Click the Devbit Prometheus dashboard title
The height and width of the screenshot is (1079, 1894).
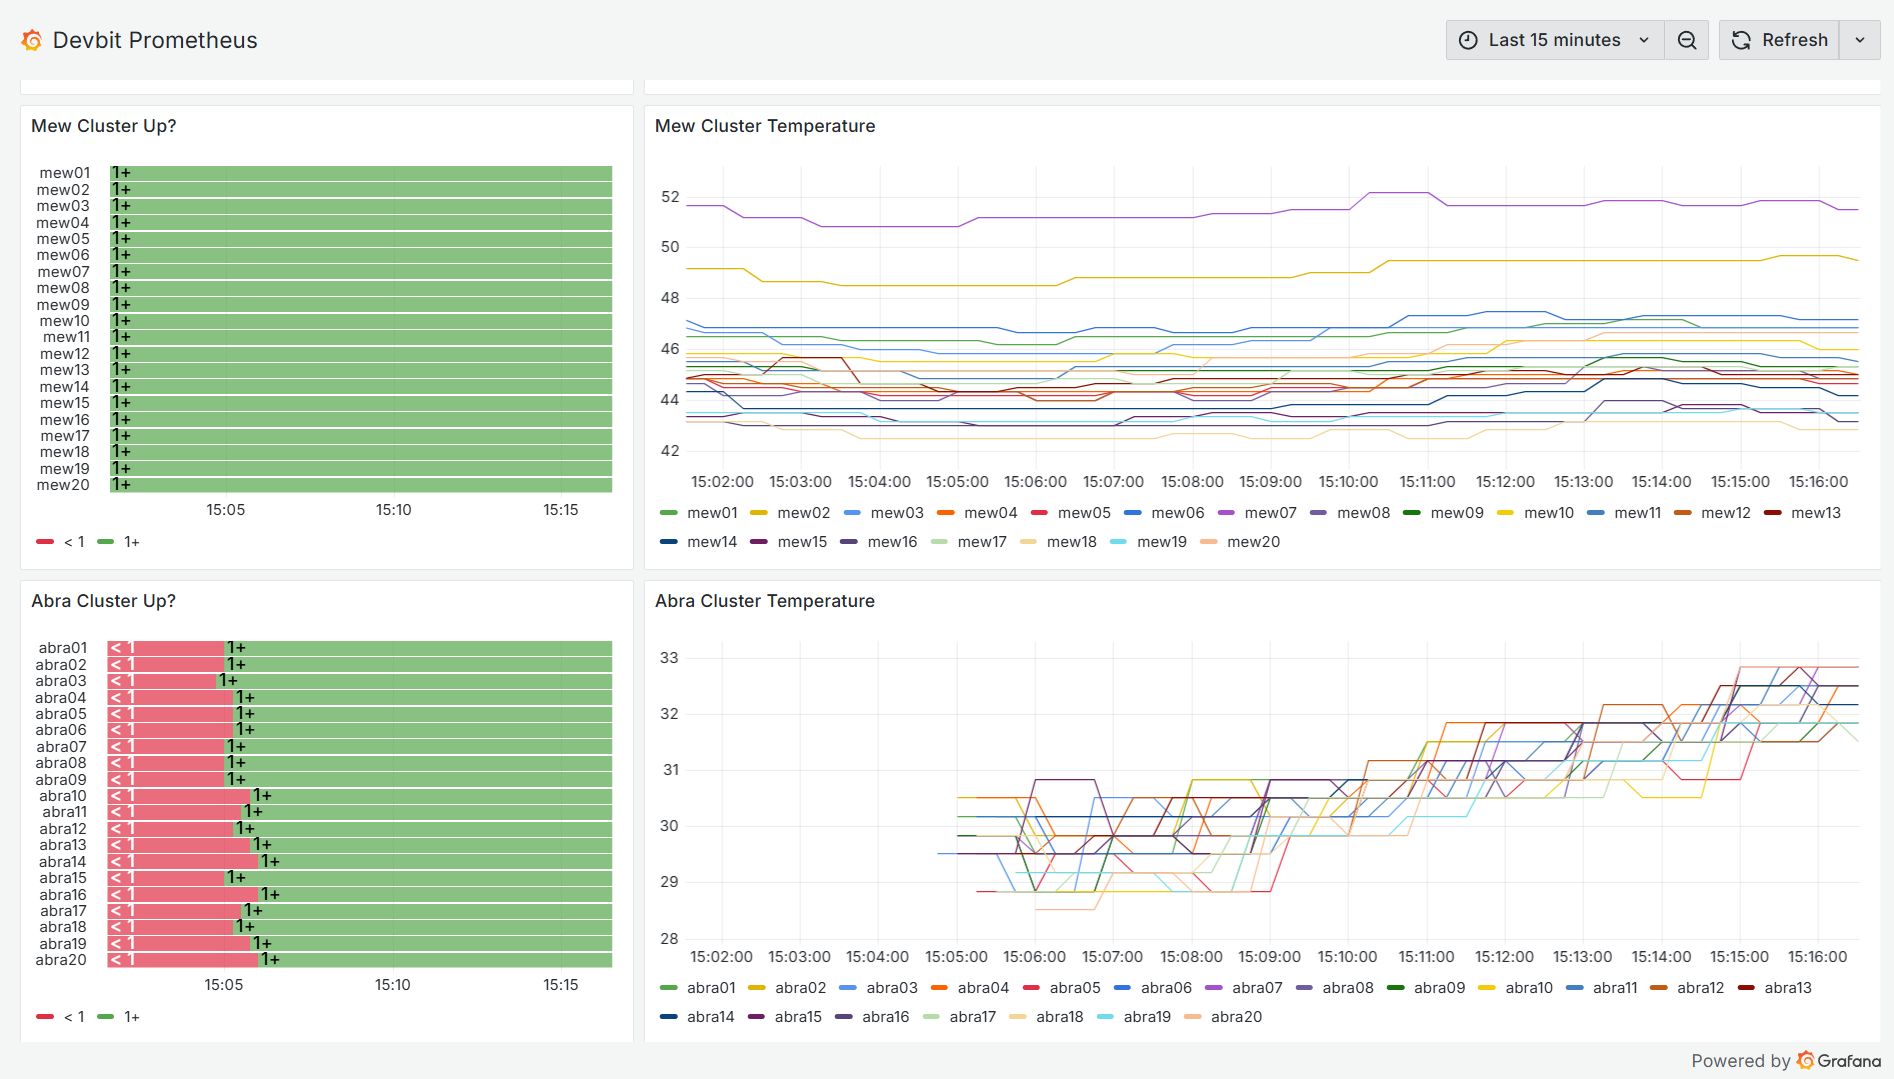[155, 40]
